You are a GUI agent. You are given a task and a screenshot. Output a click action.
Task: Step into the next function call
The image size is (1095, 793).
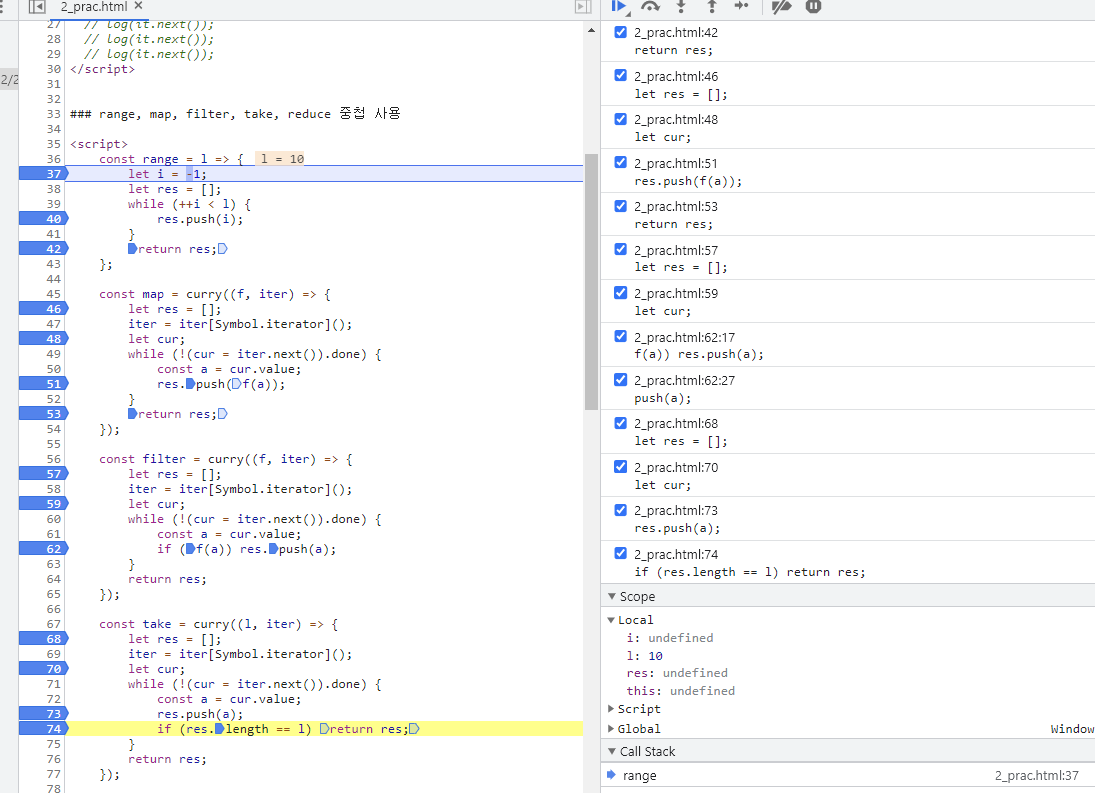(x=682, y=6)
